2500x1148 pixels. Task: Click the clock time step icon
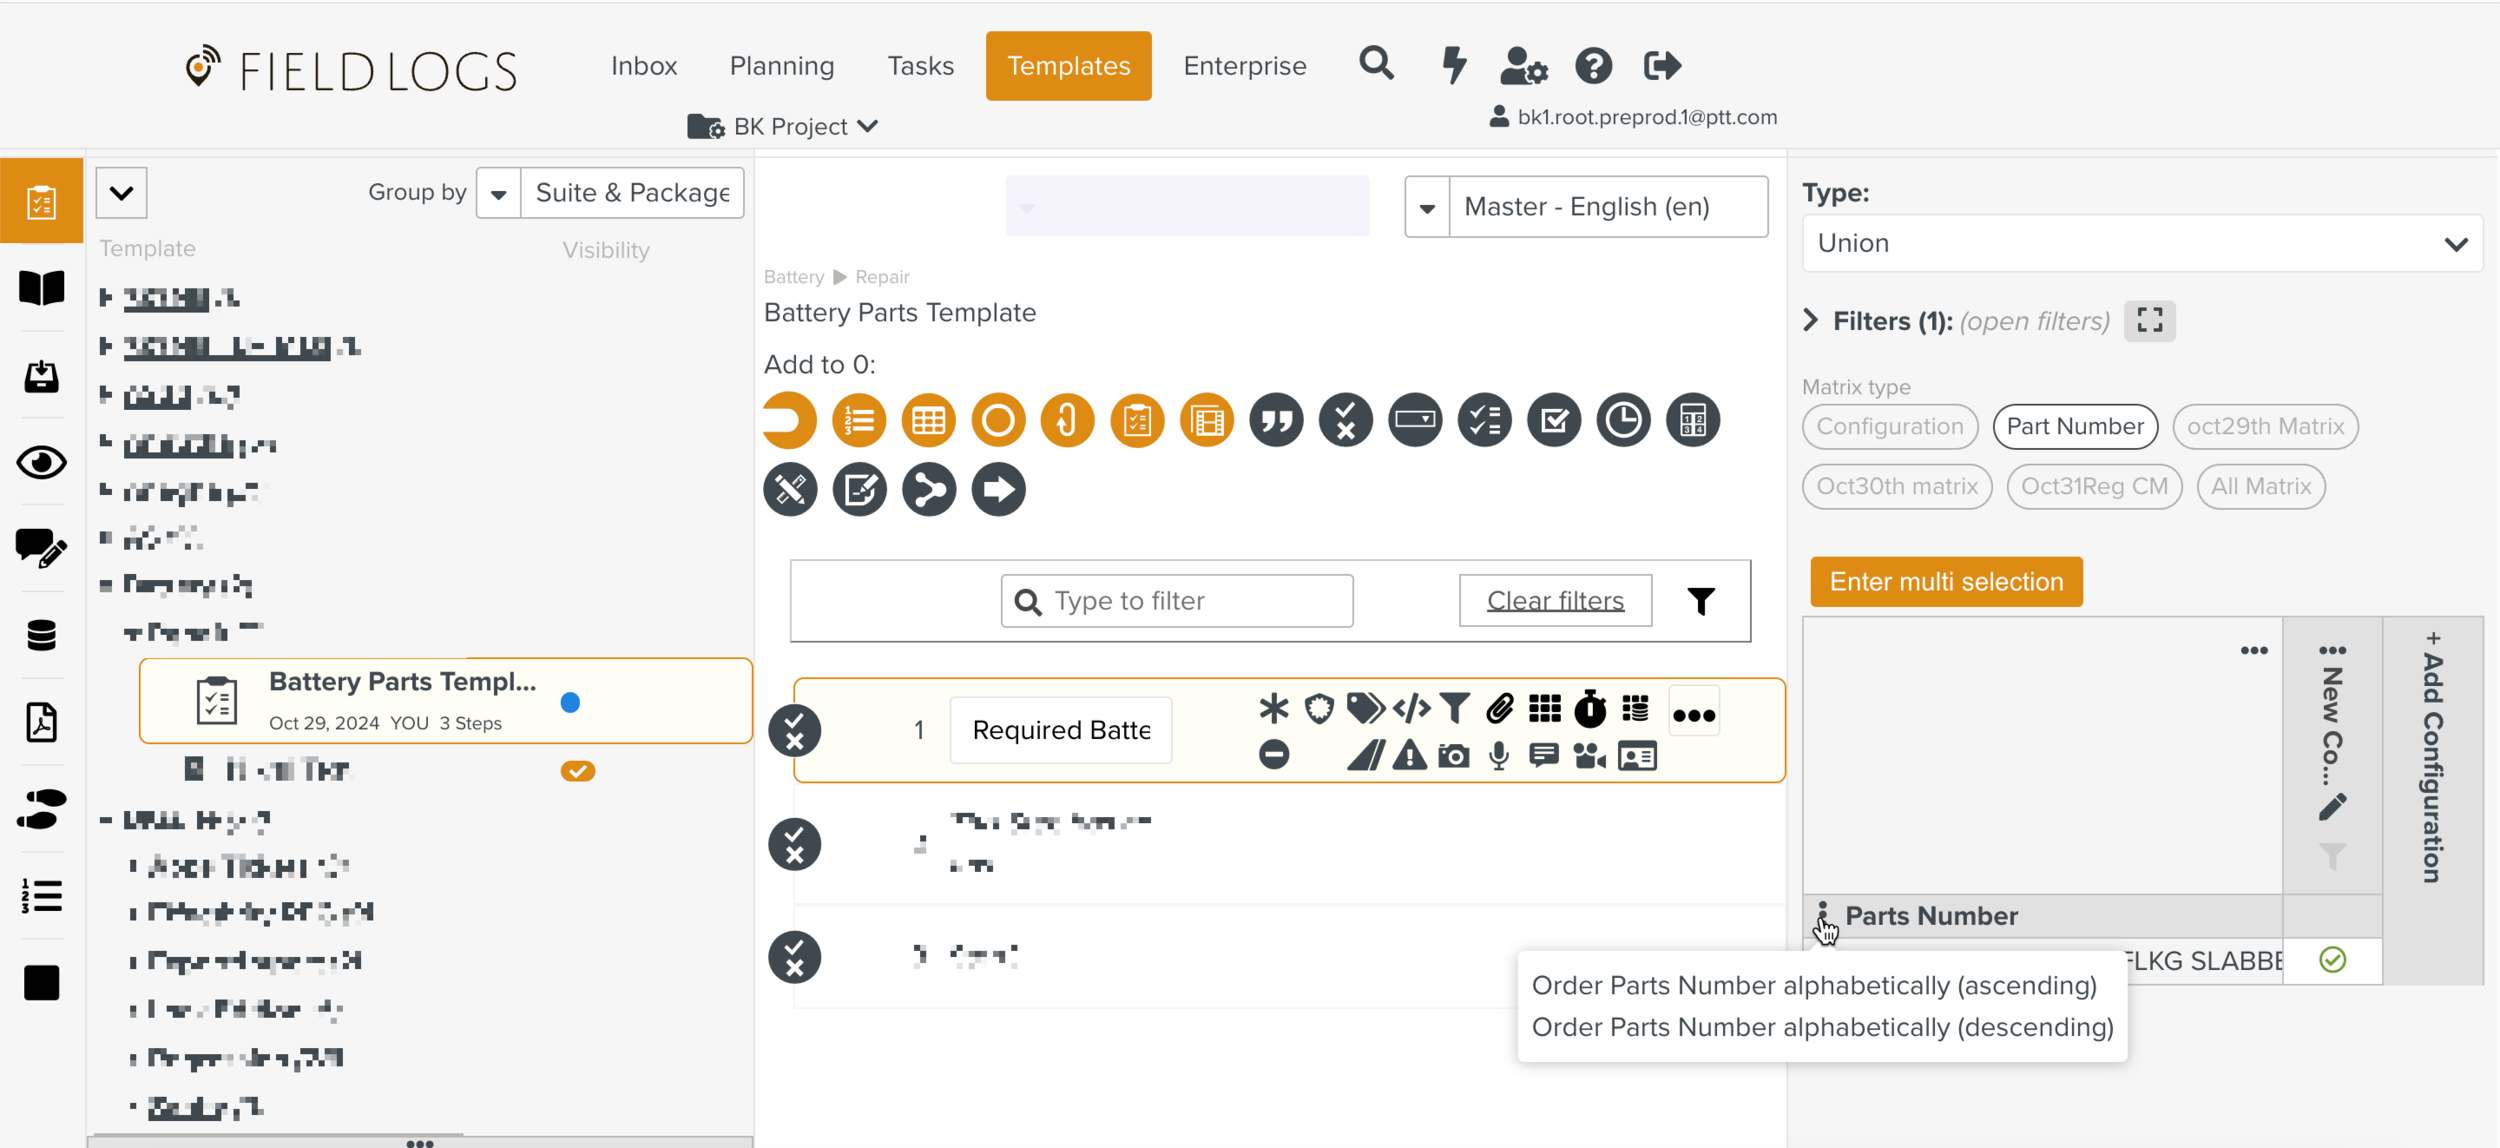point(1622,420)
